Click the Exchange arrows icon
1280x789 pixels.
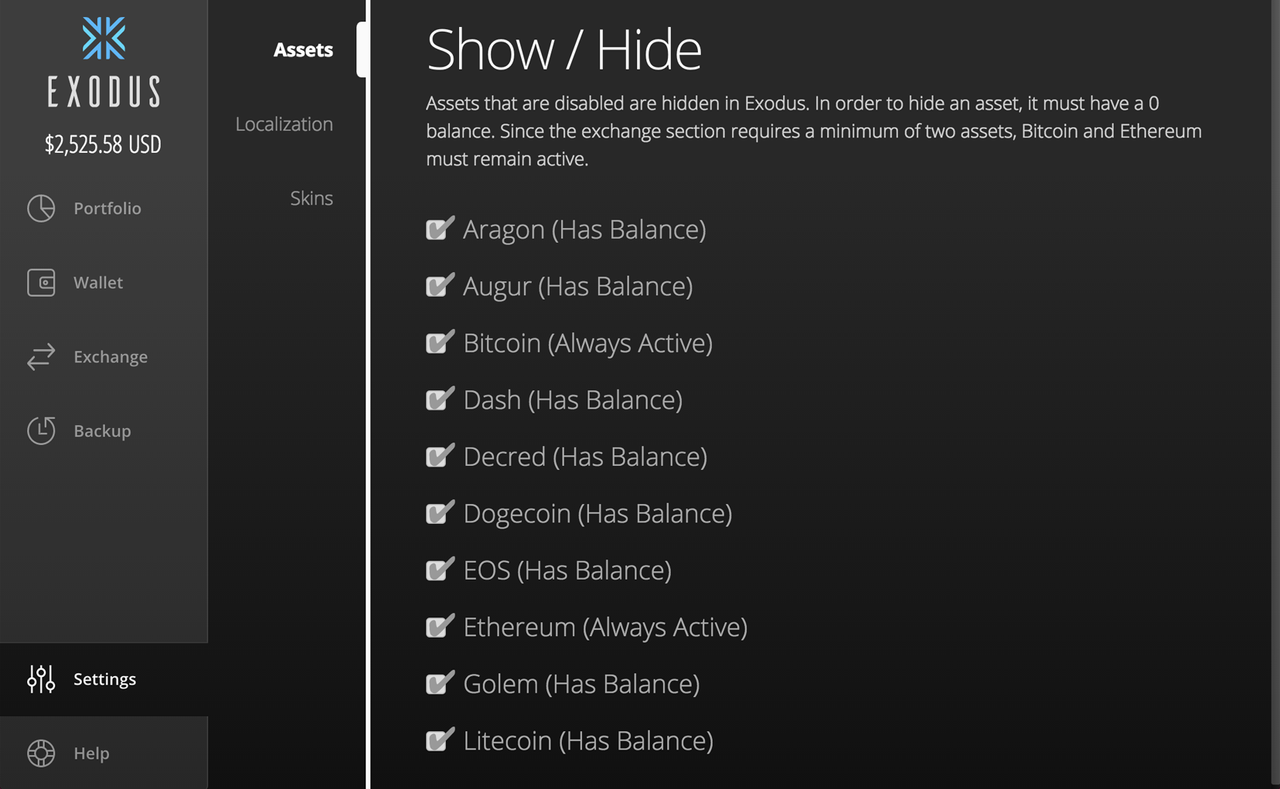pos(41,357)
